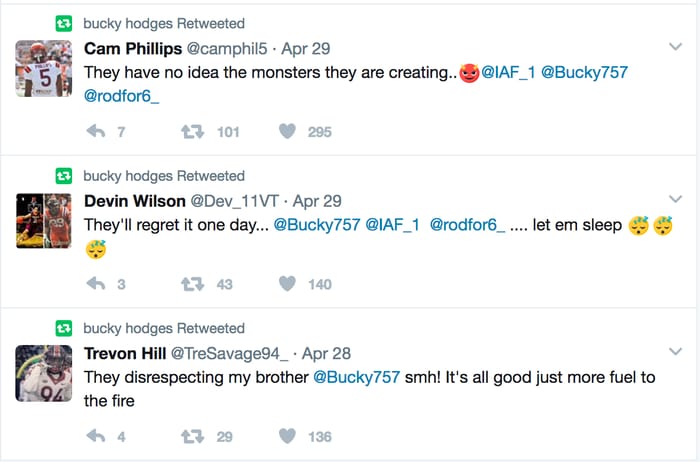This screenshot has width=700, height=462.
Task: Open the dropdown on Trevon Hill's tweet
Action: coord(675,351)
